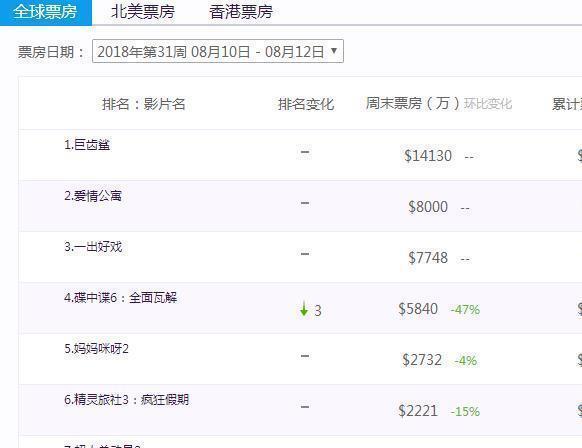This screenshot has height=448, width=582.
Task: Open the movie 3.一出好戏
Action: click(93, 246)
